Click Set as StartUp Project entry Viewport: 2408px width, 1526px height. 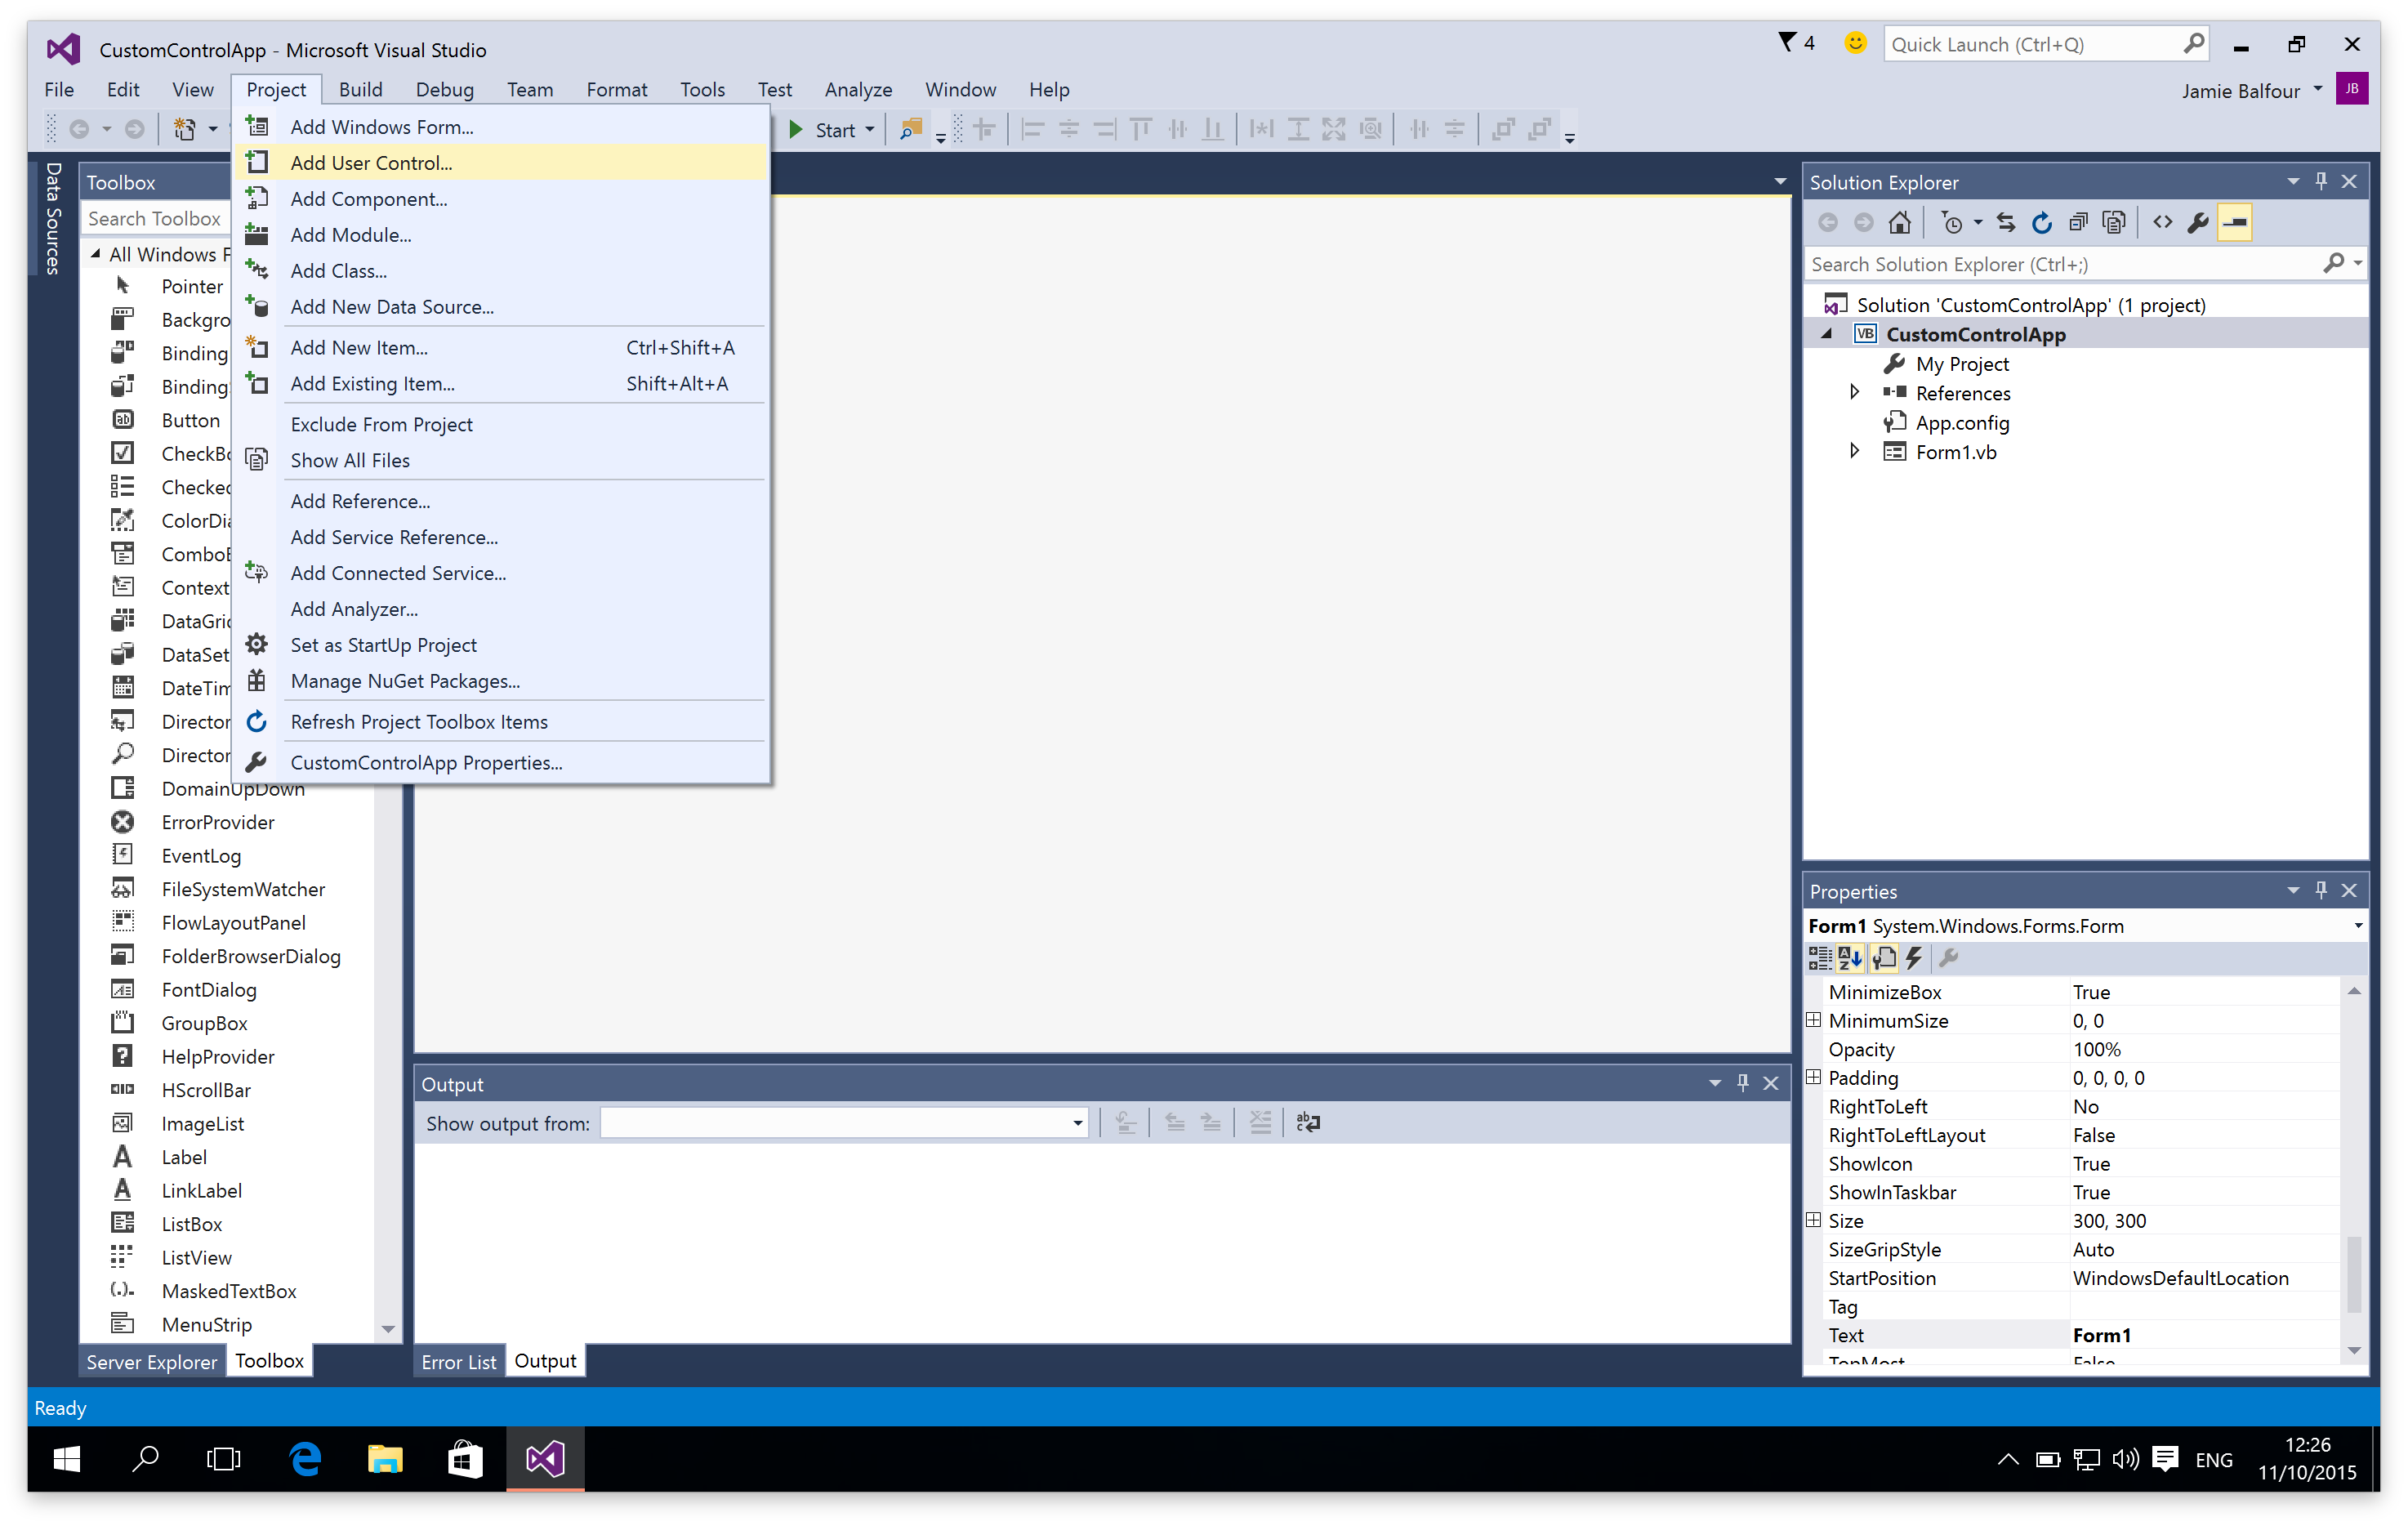pyautogui.click(x=502, y=644)
